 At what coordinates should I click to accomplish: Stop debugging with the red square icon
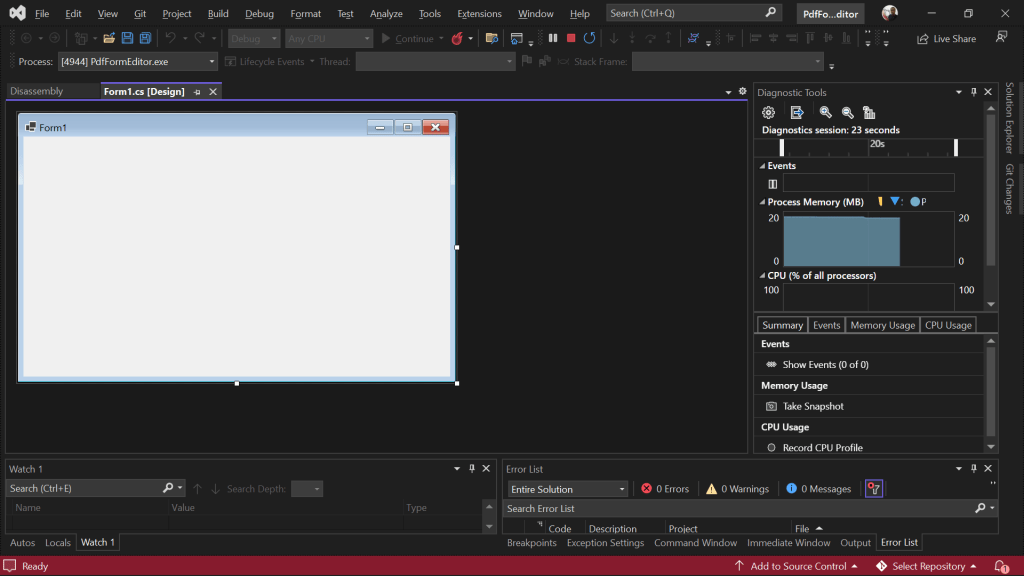pyautogui.click(x=571, y=39)
